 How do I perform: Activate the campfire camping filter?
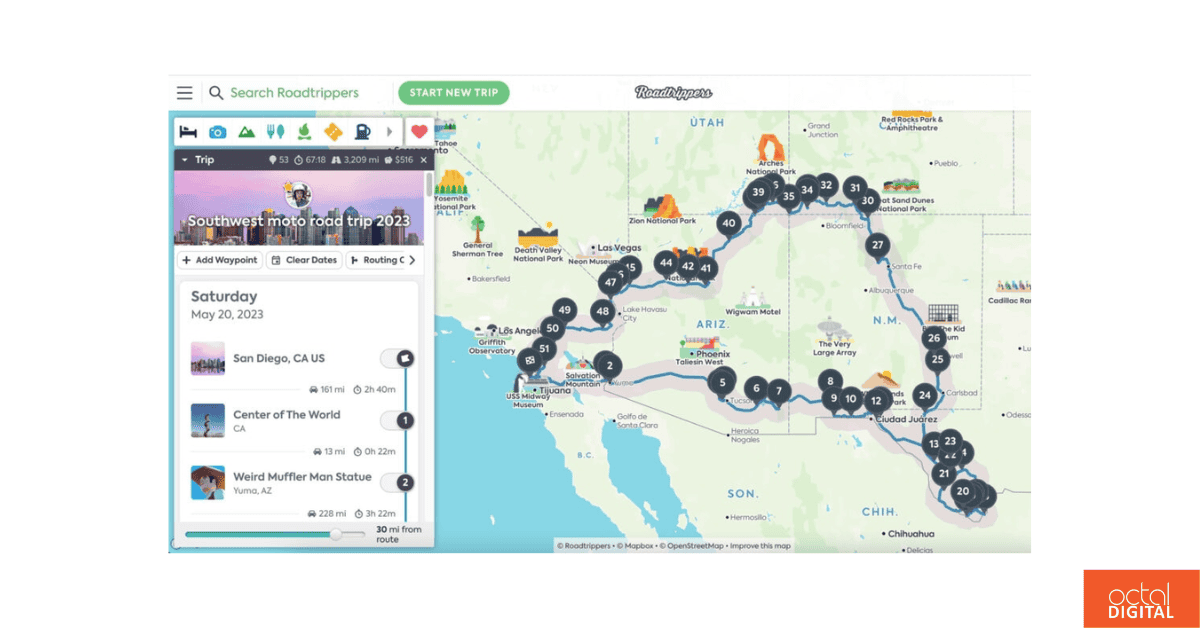pyautogui.click(x=303, y=131)
